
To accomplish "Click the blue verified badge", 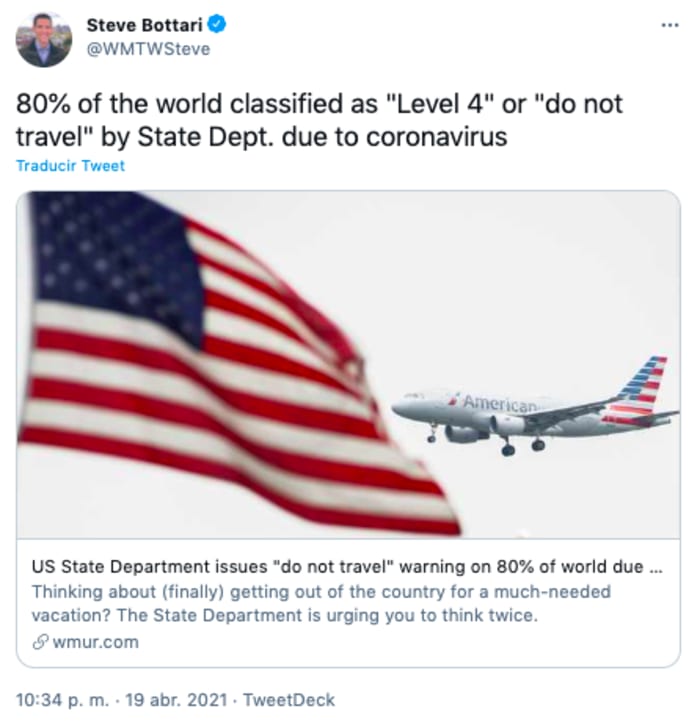I will pyautogui.click(x=215, y=24).
